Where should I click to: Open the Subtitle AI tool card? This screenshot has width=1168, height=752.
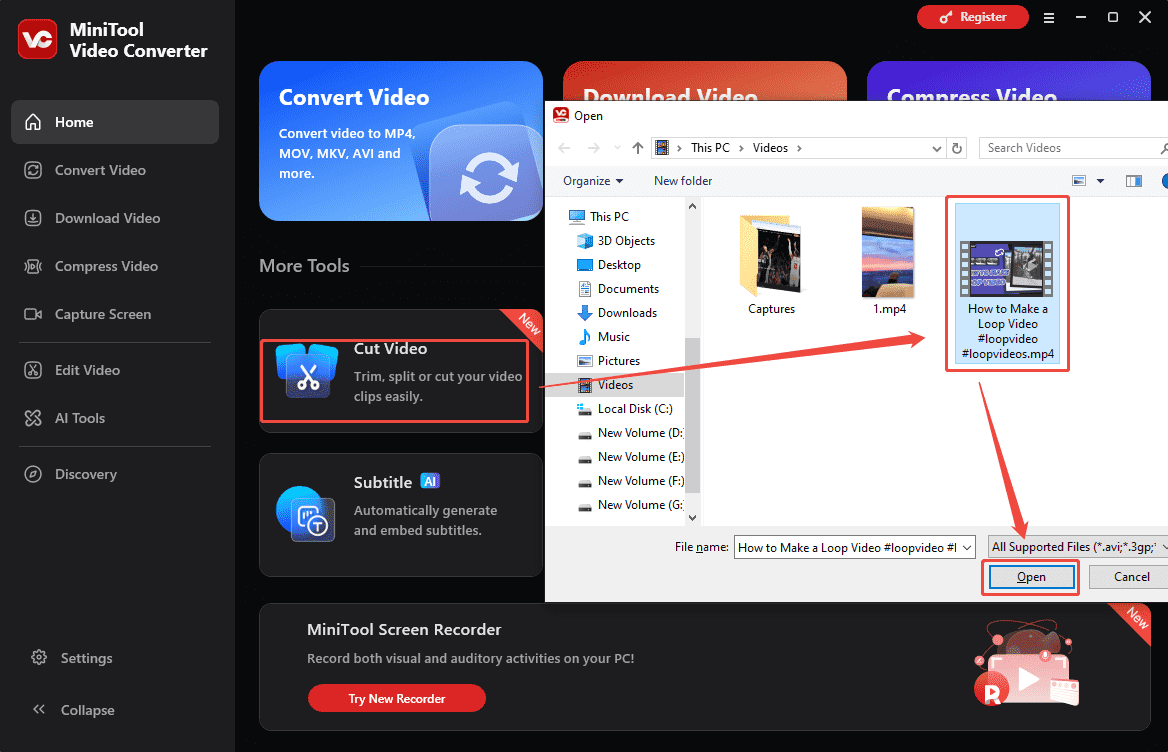(x=401, y=514)
